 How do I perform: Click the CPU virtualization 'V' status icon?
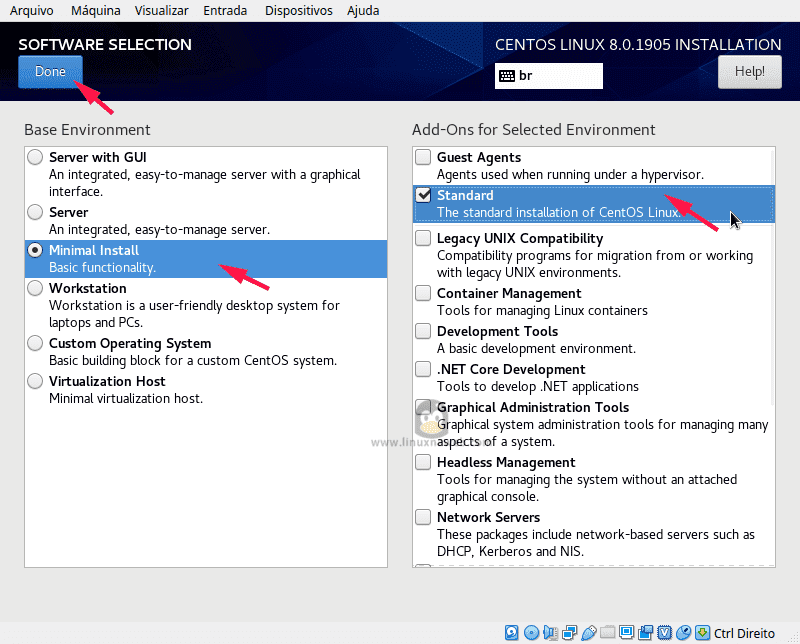coord(664,633)
